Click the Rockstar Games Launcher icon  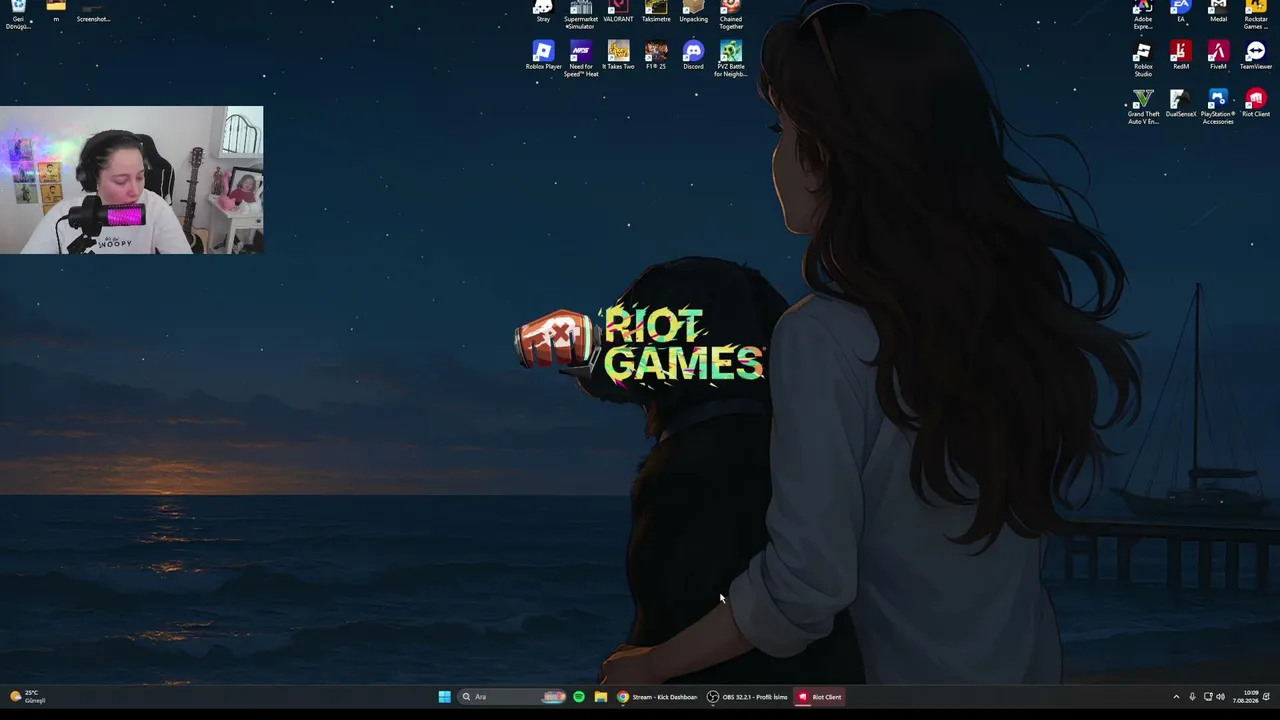[x=1256, y=14]
